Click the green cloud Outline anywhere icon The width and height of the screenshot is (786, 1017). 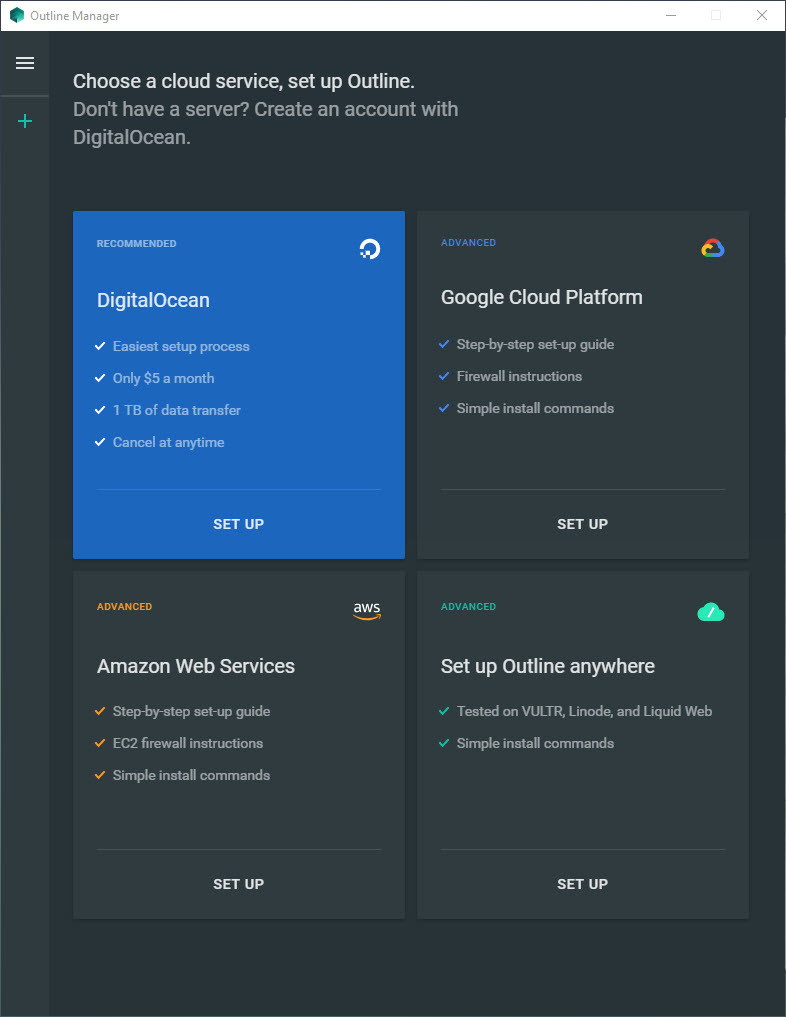711,612
